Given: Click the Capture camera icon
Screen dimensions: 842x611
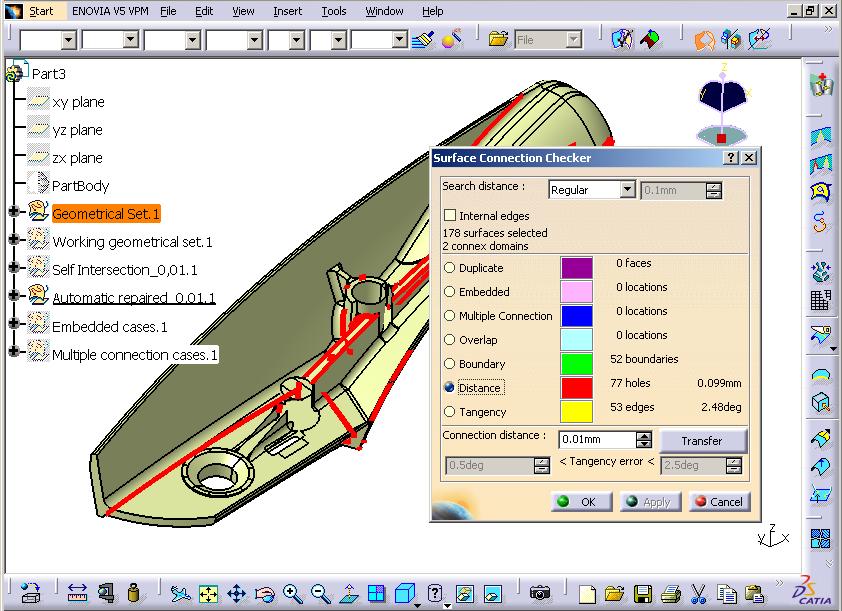Looking at the screenshot, I should [x=540, y=593].
